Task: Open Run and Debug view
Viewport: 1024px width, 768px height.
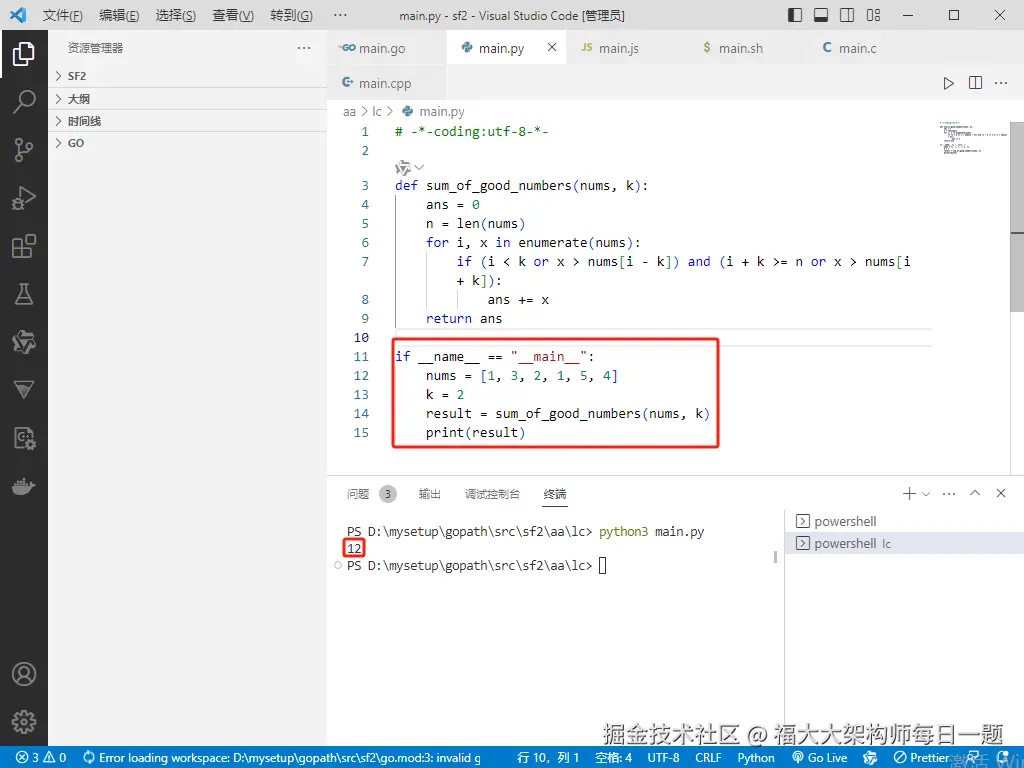Action: click(x=24, y=198)
